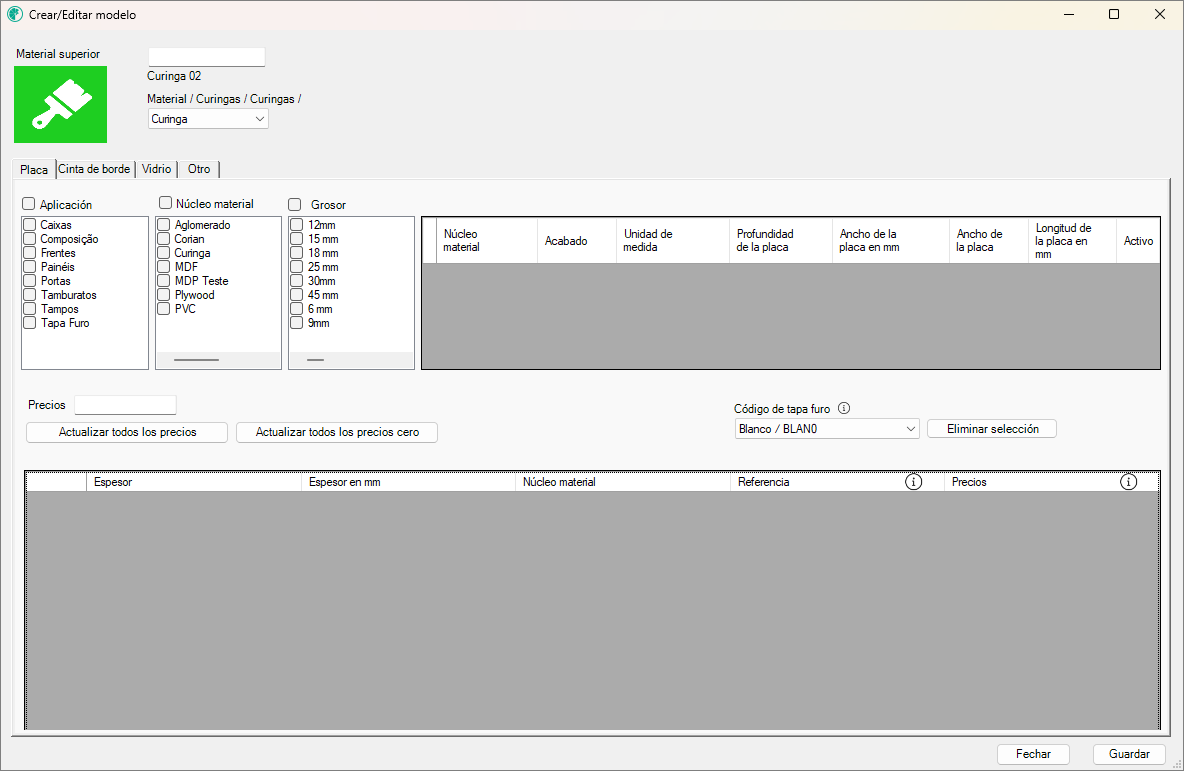Tick the Portas application checkbox

click(30, 281)
